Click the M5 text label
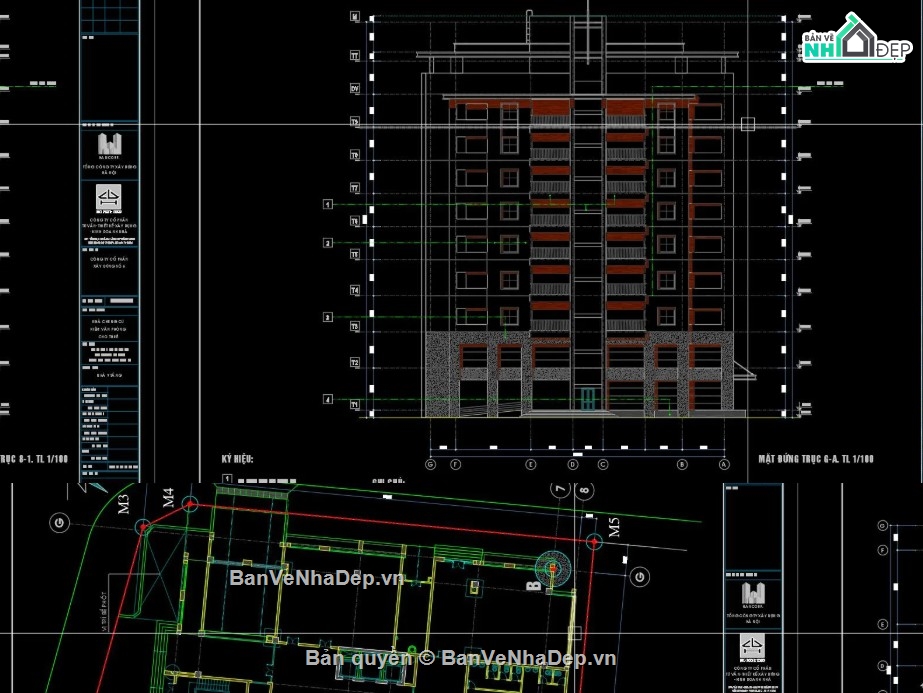 point(614,528)
